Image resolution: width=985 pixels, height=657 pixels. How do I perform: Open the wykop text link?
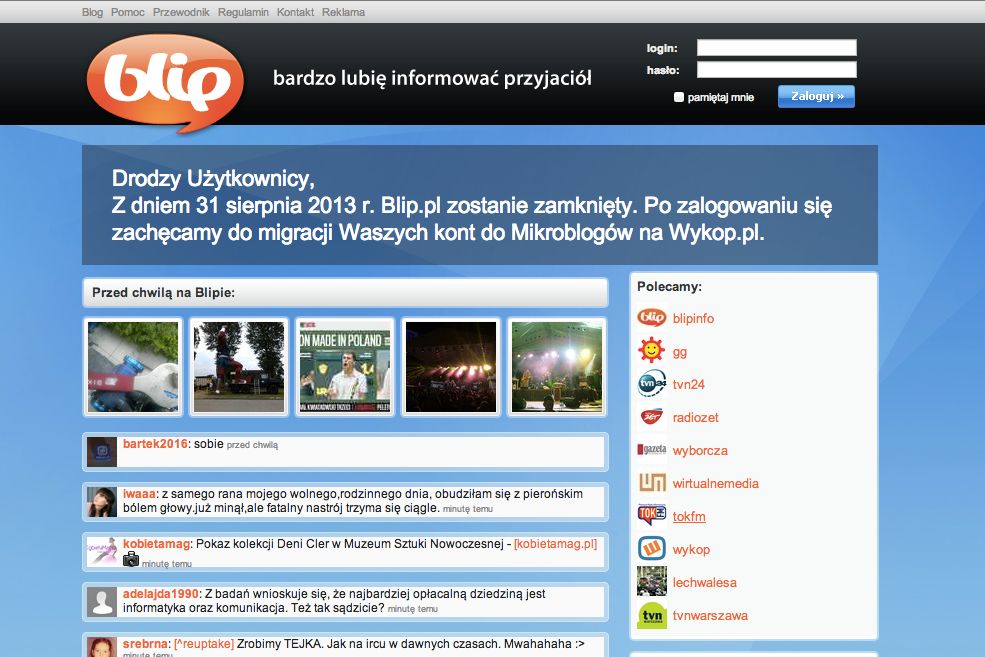tap(691, 550)
